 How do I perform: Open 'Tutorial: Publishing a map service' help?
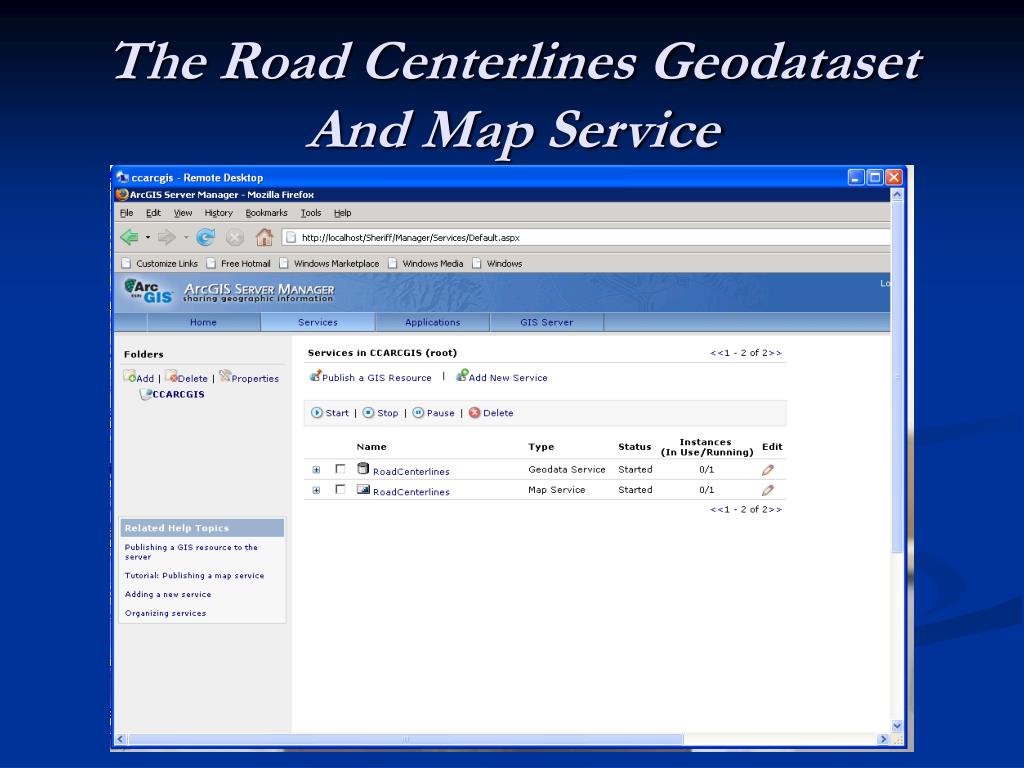195,575
